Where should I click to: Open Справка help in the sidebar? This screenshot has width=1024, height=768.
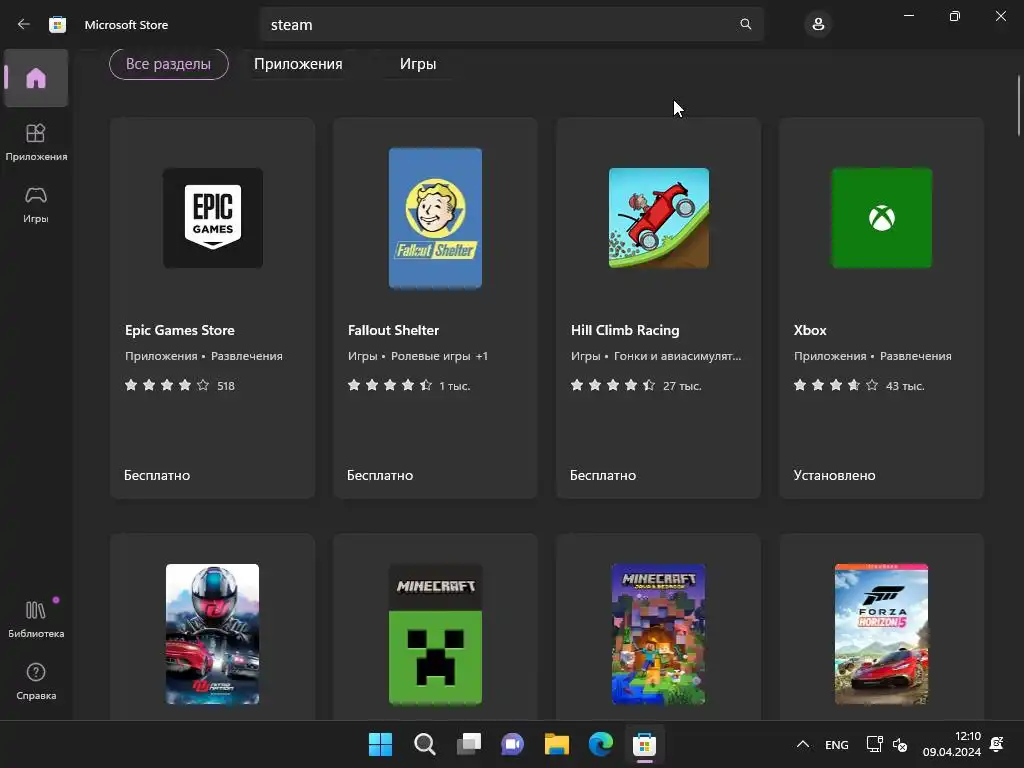pos(36,682)
